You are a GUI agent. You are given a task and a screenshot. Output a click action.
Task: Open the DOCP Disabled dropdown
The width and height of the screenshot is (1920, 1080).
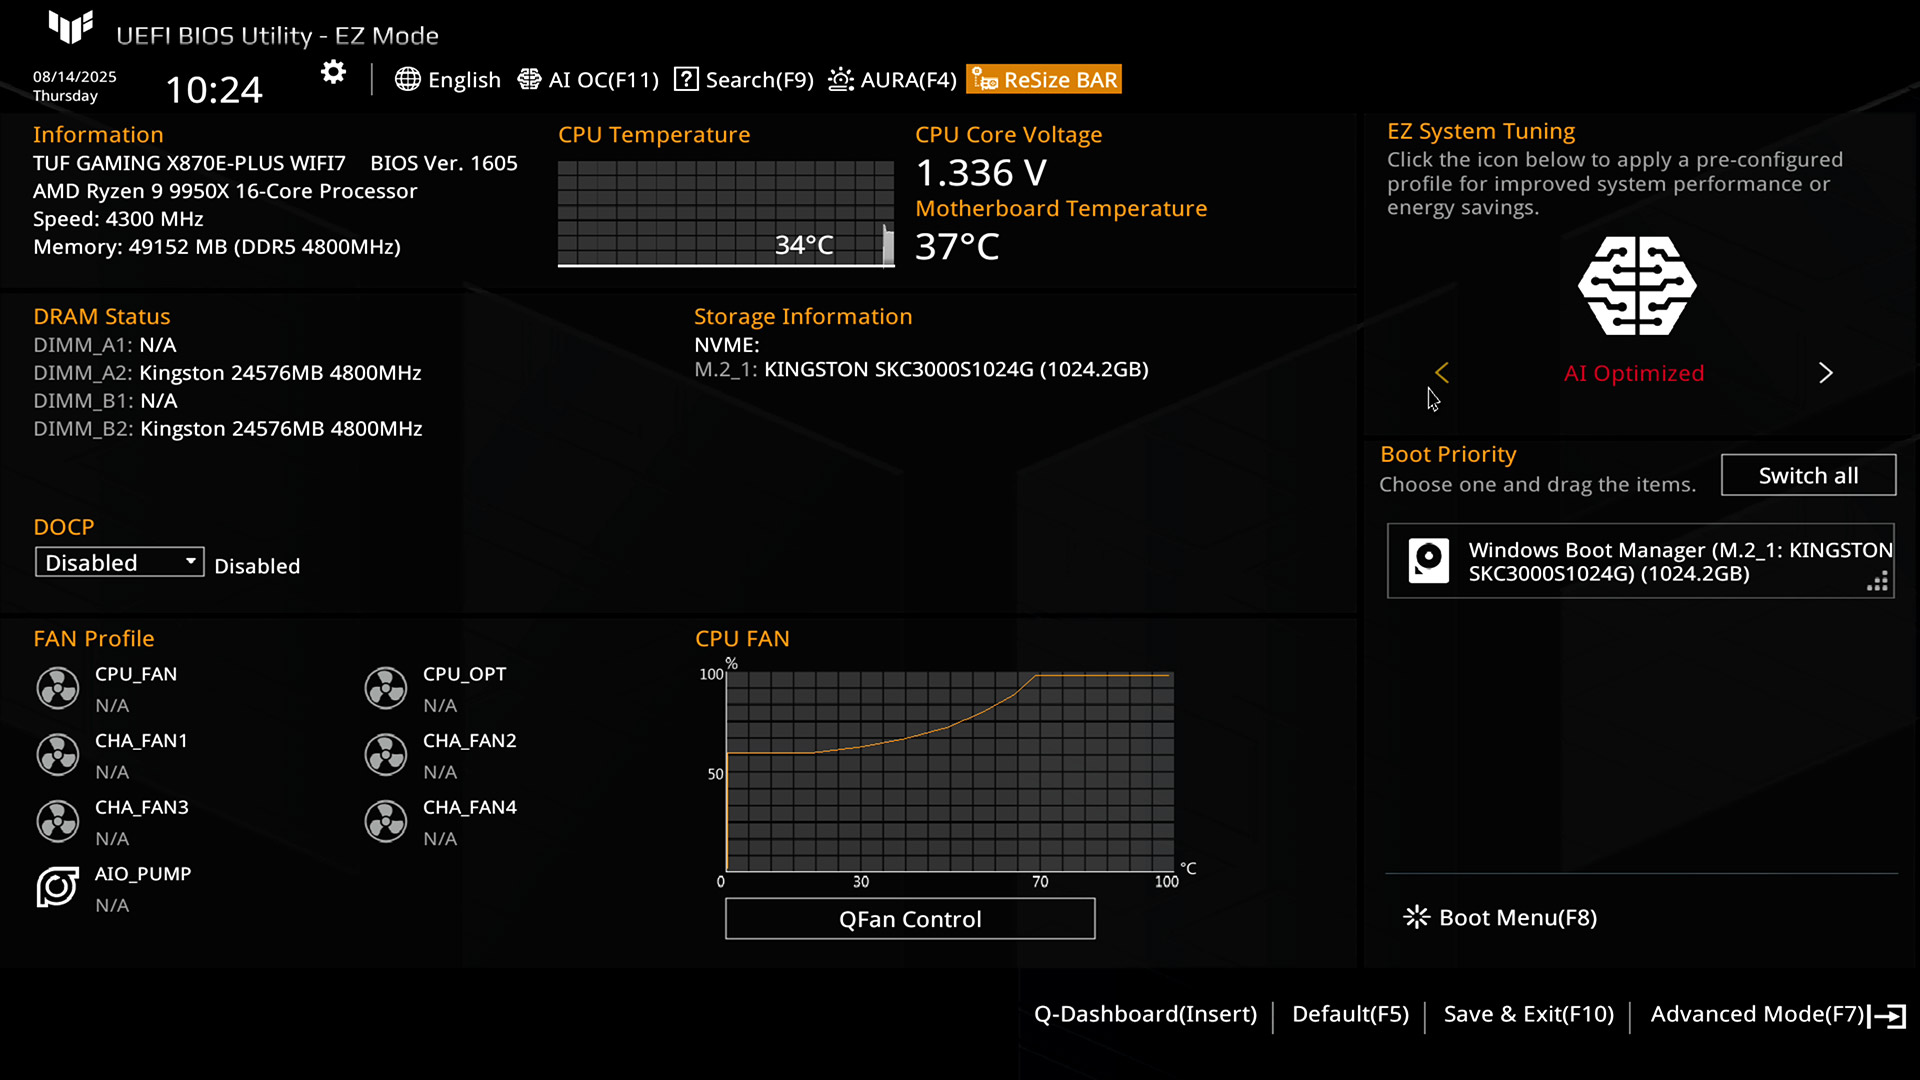pos(119,562)
